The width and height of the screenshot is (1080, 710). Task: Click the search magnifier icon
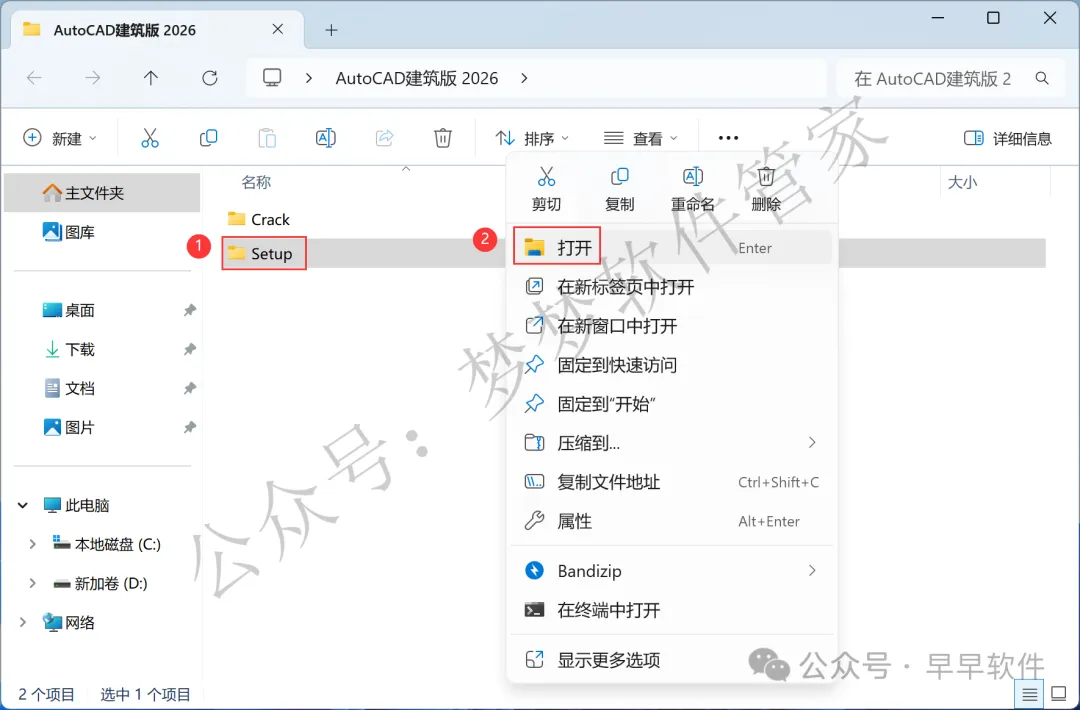click(1042, 79)
